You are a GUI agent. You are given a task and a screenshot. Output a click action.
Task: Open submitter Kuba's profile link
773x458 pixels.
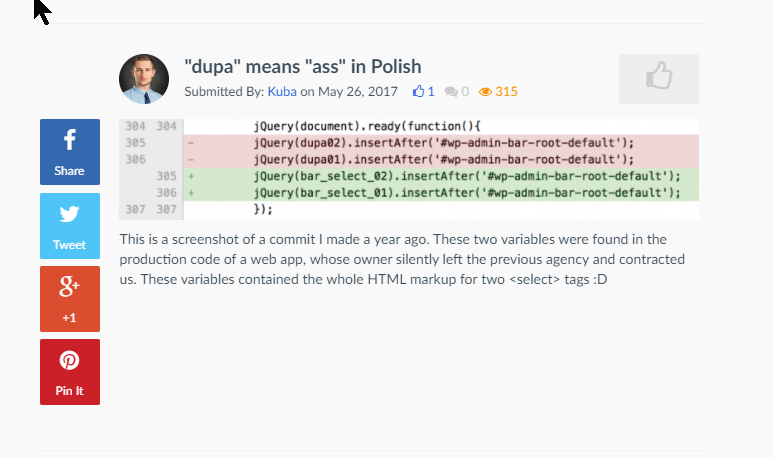[282, 92]
